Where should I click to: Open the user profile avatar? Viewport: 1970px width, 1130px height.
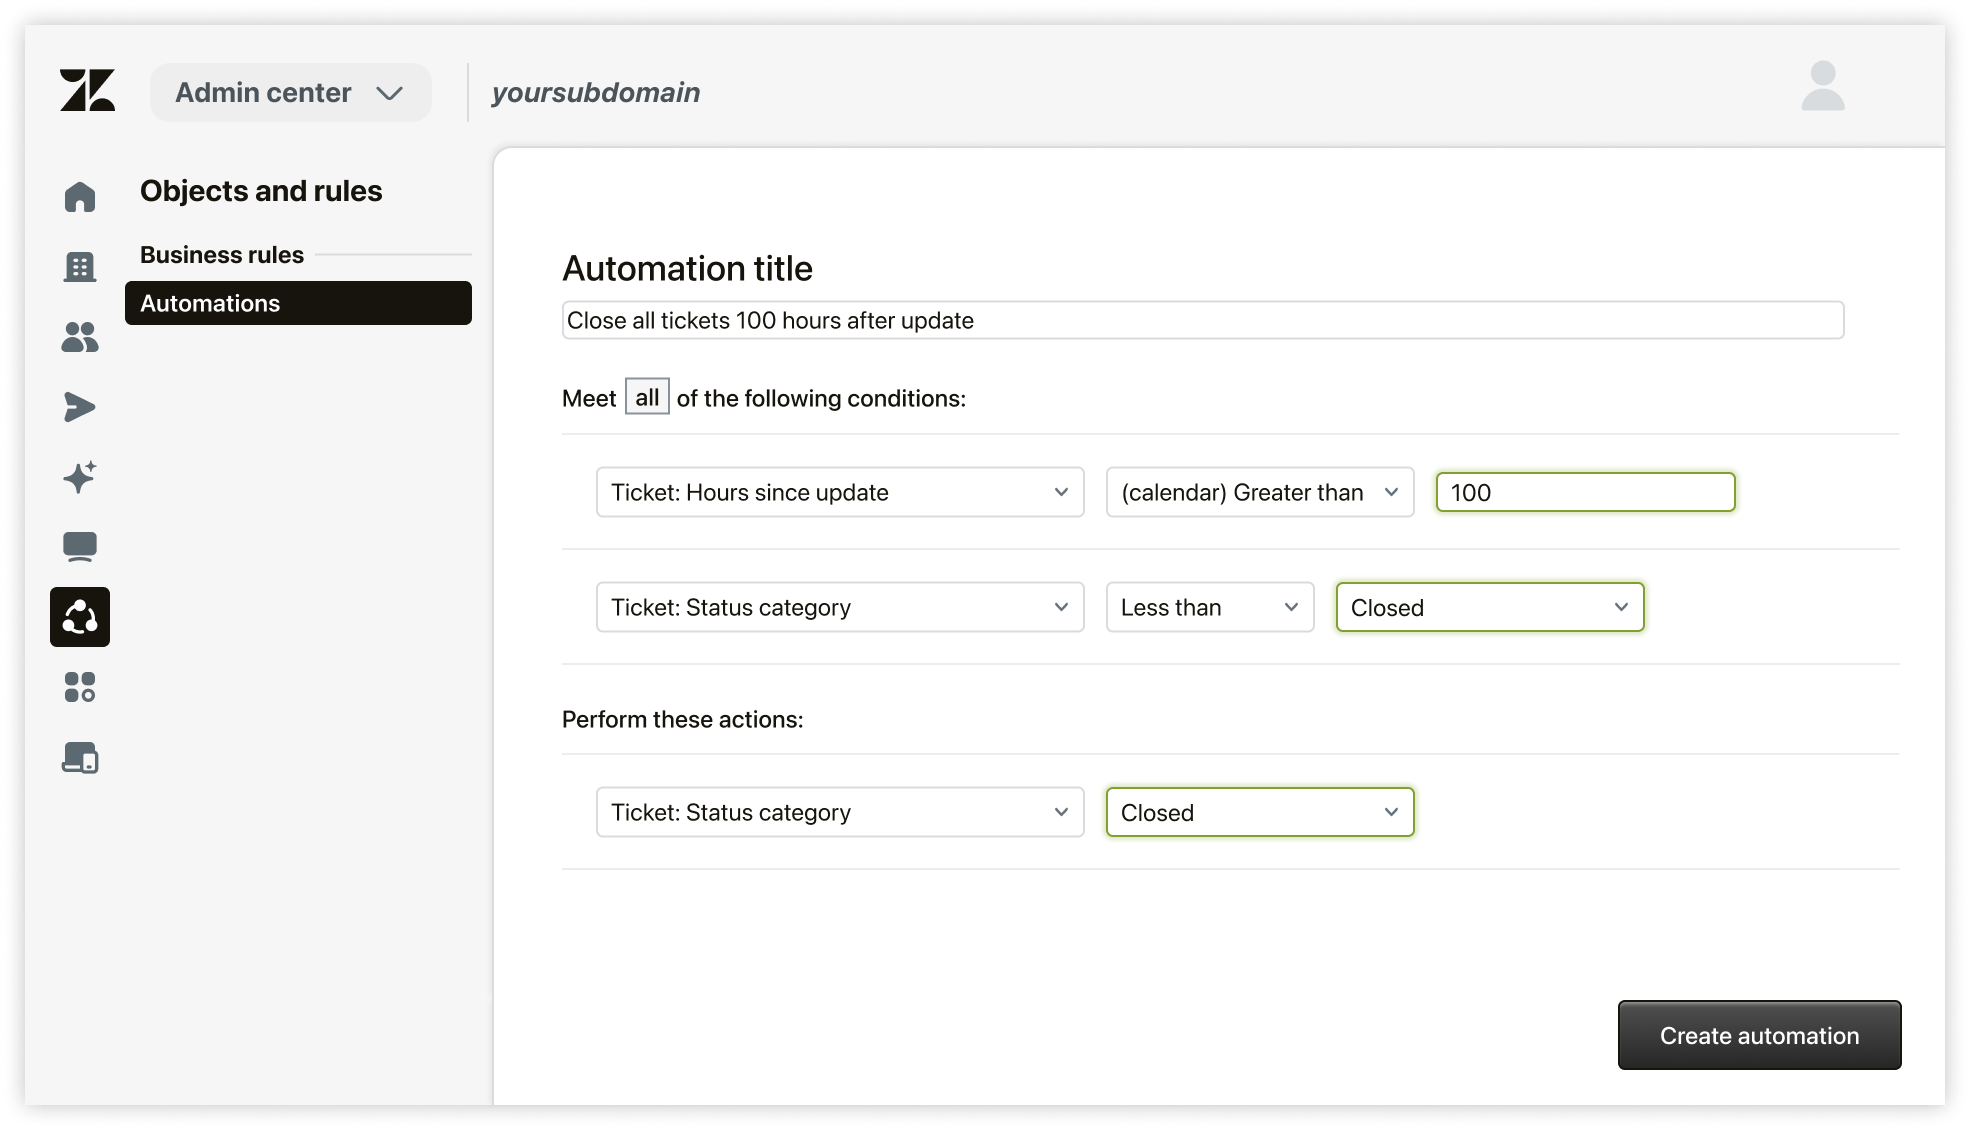(x=1822, y=87)
